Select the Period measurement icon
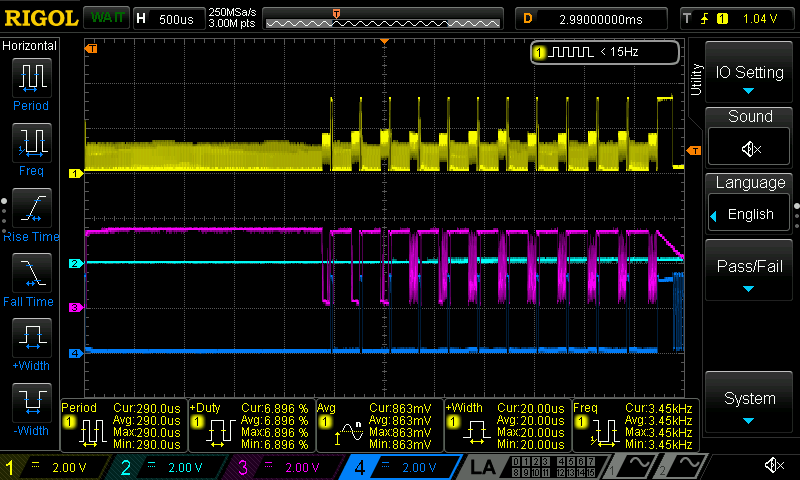 [32, 78]
